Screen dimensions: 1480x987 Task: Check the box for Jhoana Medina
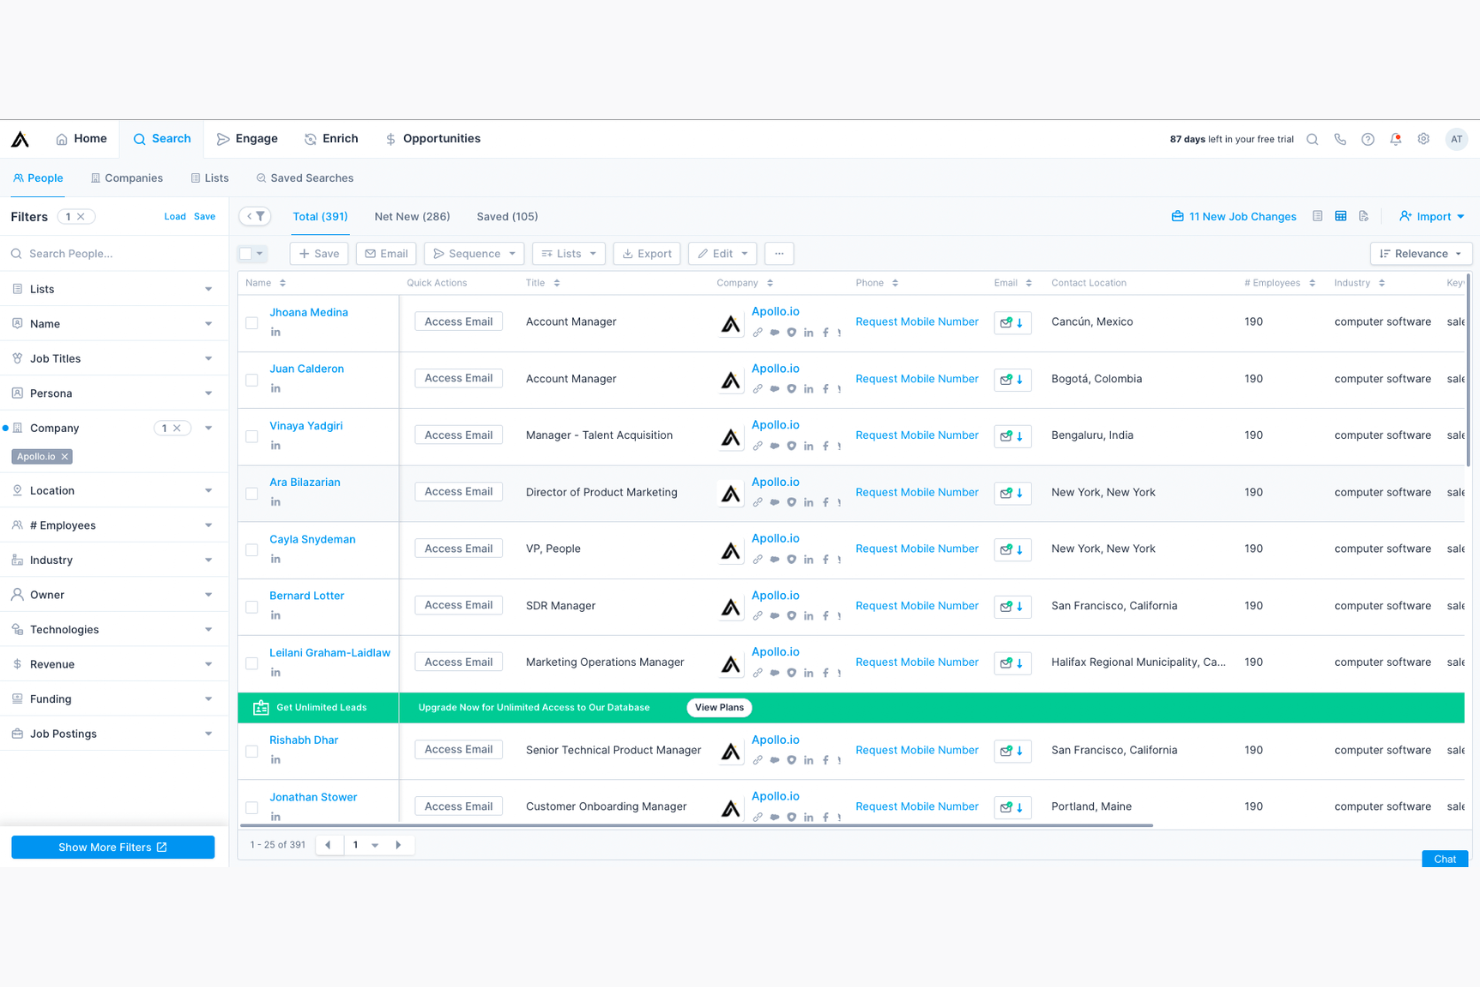(x=252, y=323)
